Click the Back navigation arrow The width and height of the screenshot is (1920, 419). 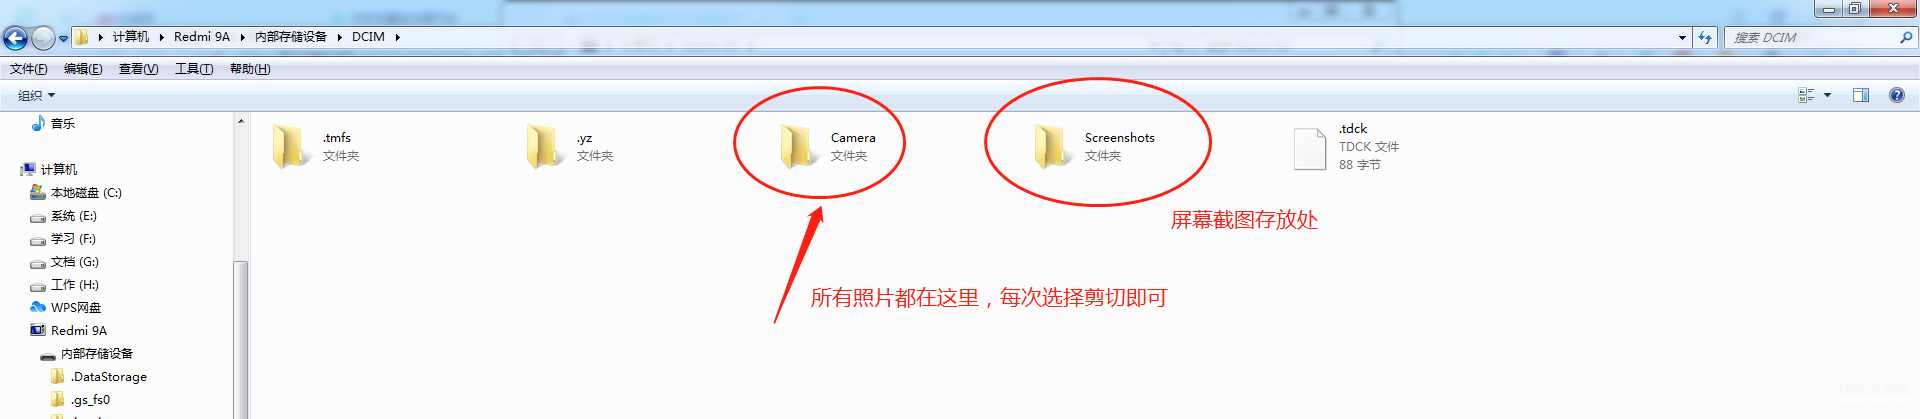(x=15, y=38)
